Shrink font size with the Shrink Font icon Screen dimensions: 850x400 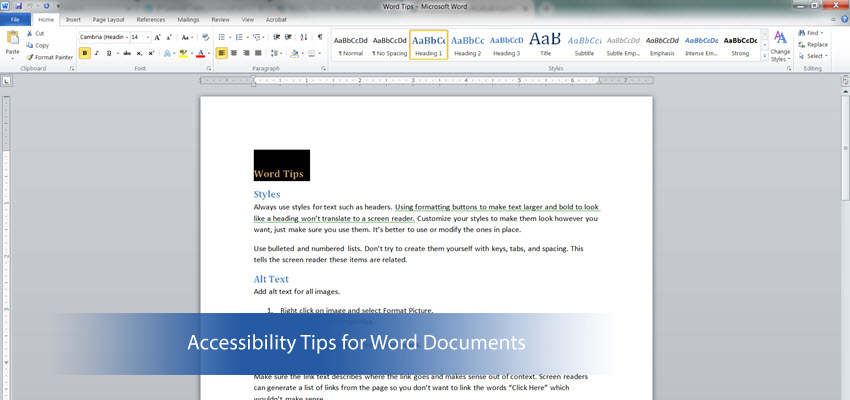pos(169,37)
